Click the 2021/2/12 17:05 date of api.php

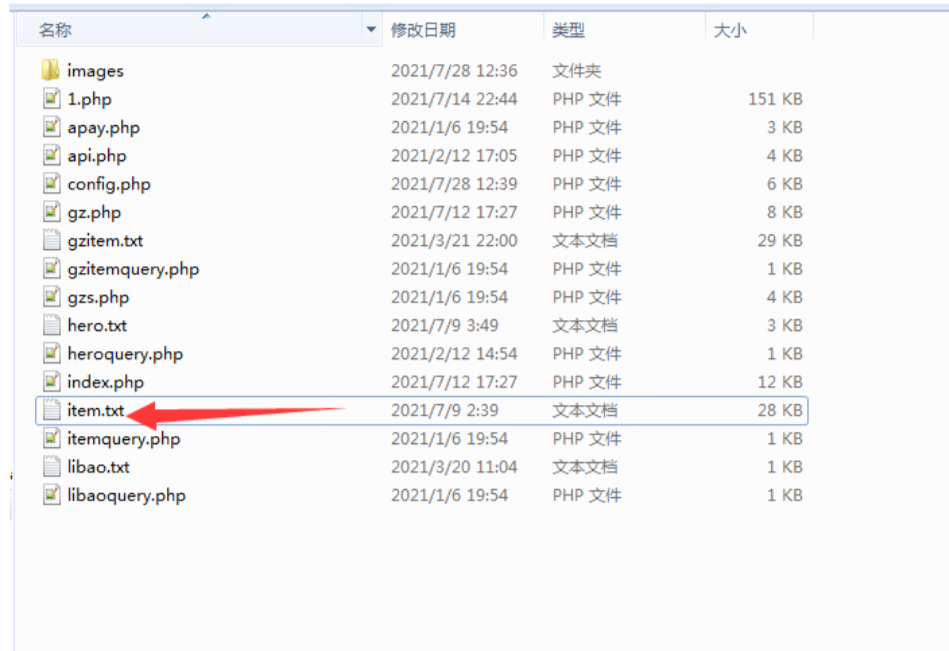click(454, 156)
